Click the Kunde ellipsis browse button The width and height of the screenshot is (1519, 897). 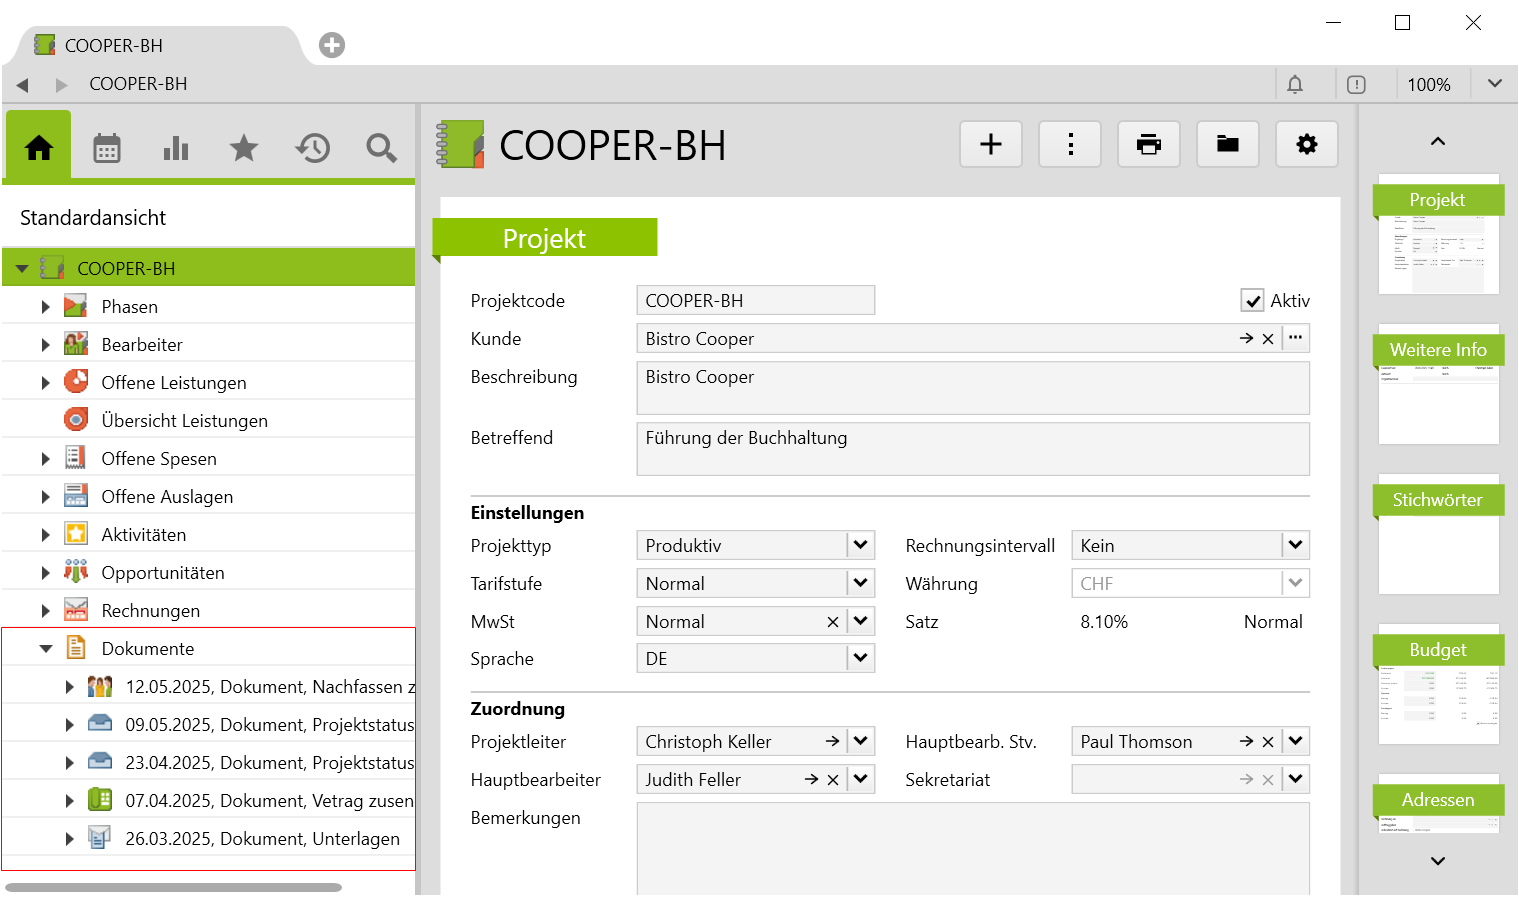pos(1295,338)
